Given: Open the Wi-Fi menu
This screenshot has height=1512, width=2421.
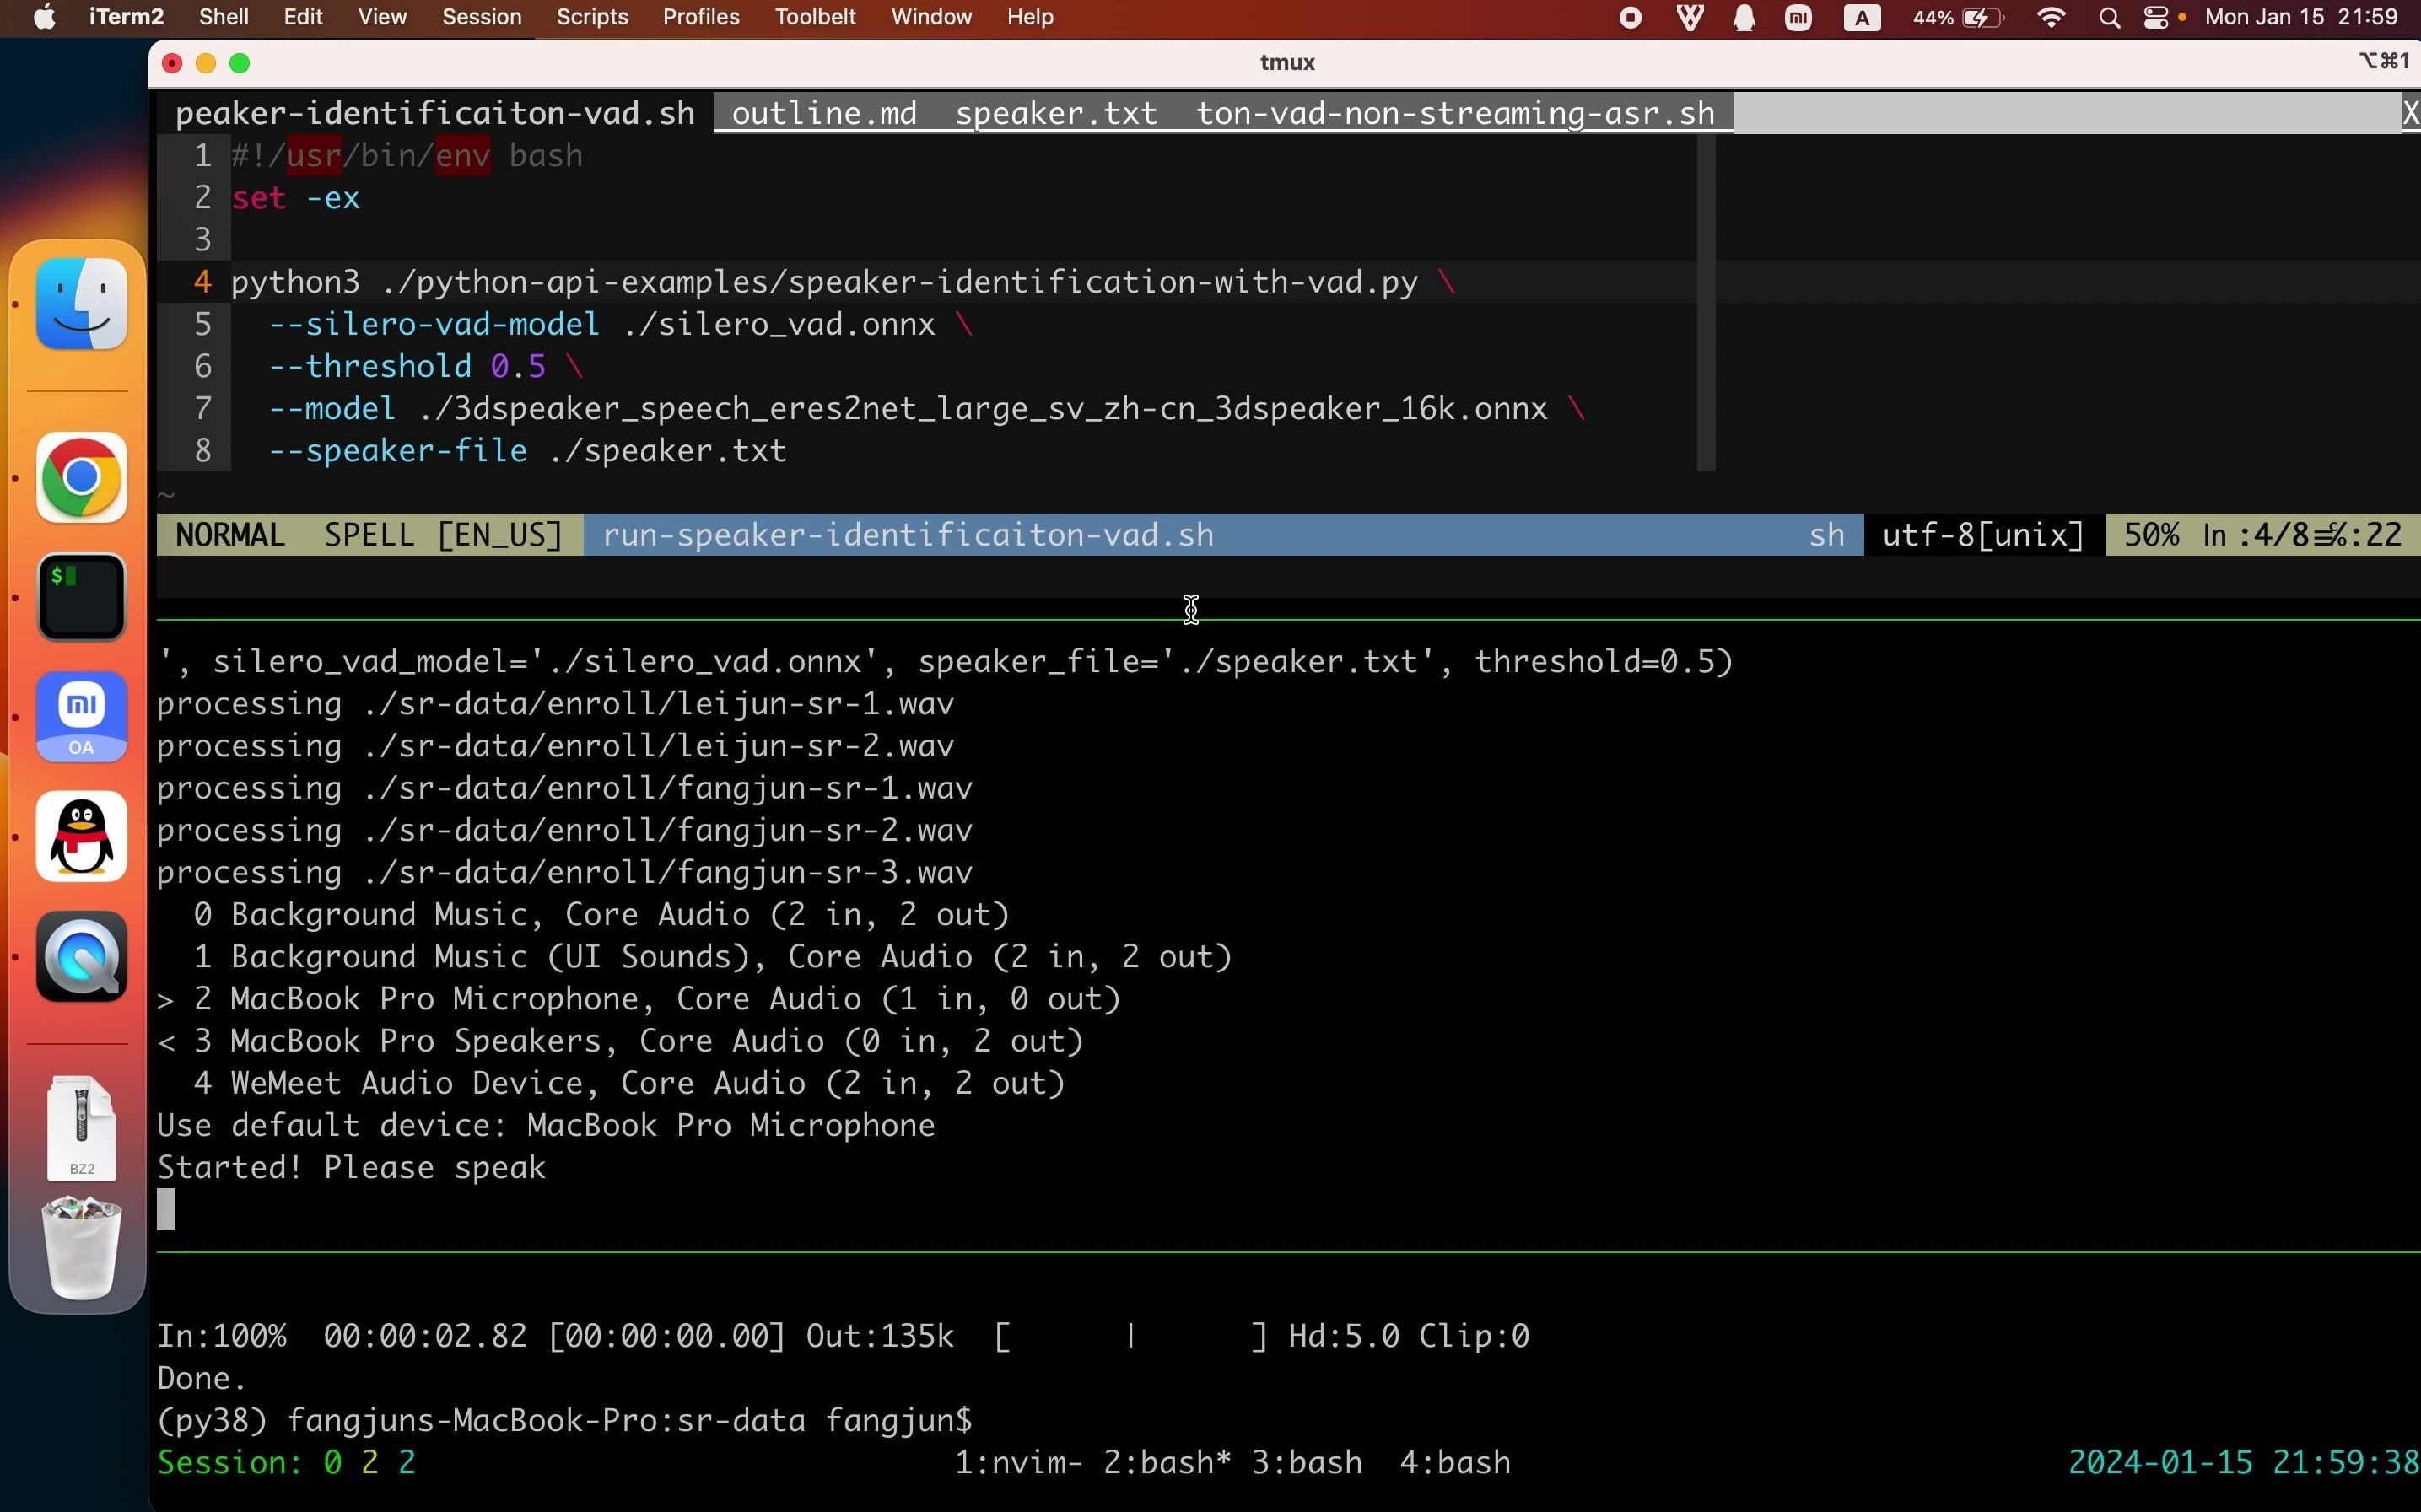Looking at the screenshot, I should (2051, 17).
